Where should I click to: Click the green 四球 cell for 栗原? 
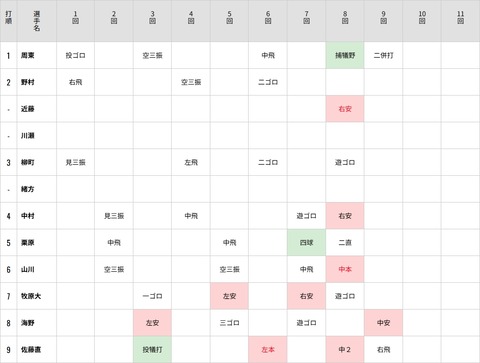coord(306,243)
